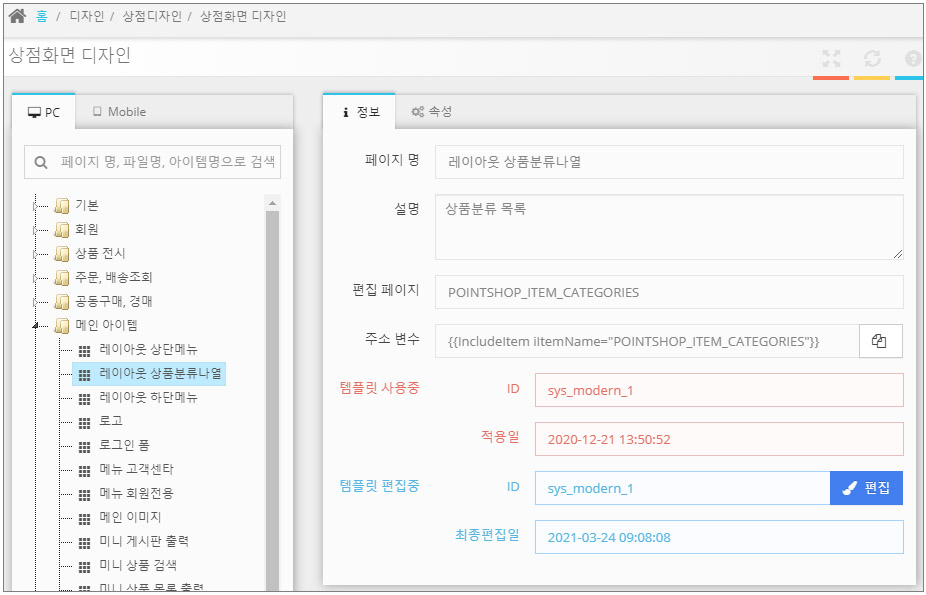Collapse the 메인 아이템 folder
Image resolution: width=926 pixels, height=595 pixels.
point(37,325)
